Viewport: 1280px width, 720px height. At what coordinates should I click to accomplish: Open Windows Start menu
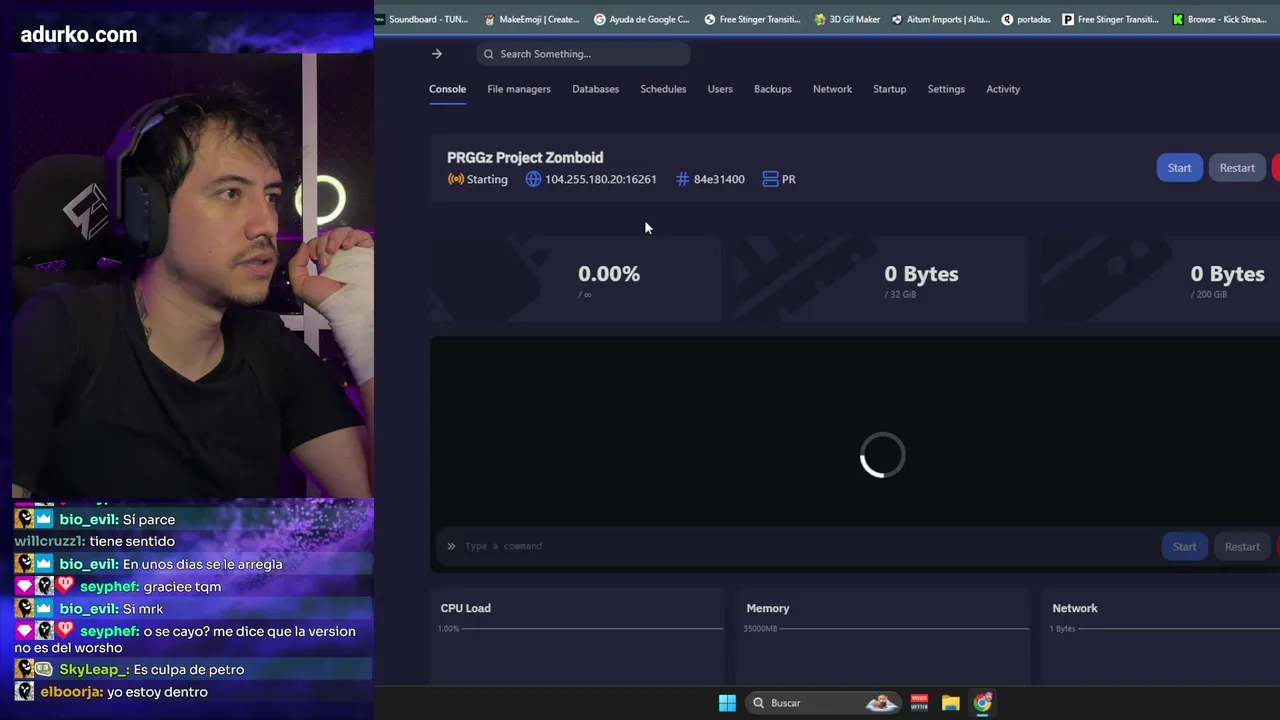point(727,703)
